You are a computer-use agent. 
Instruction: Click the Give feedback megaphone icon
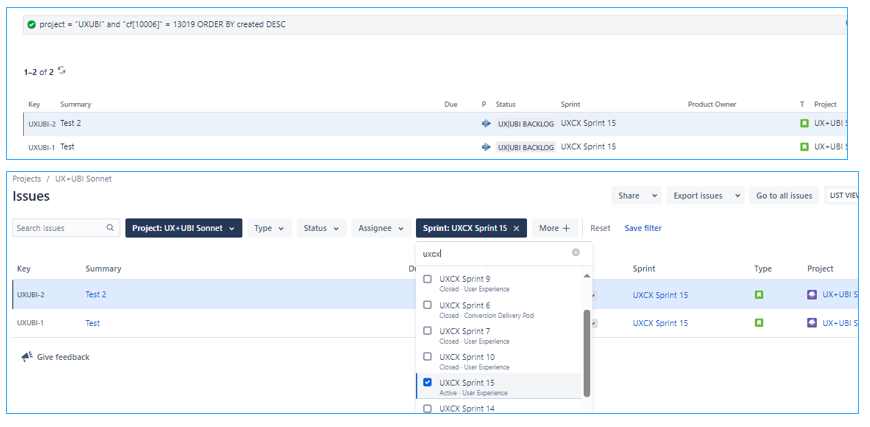[27, 357]
